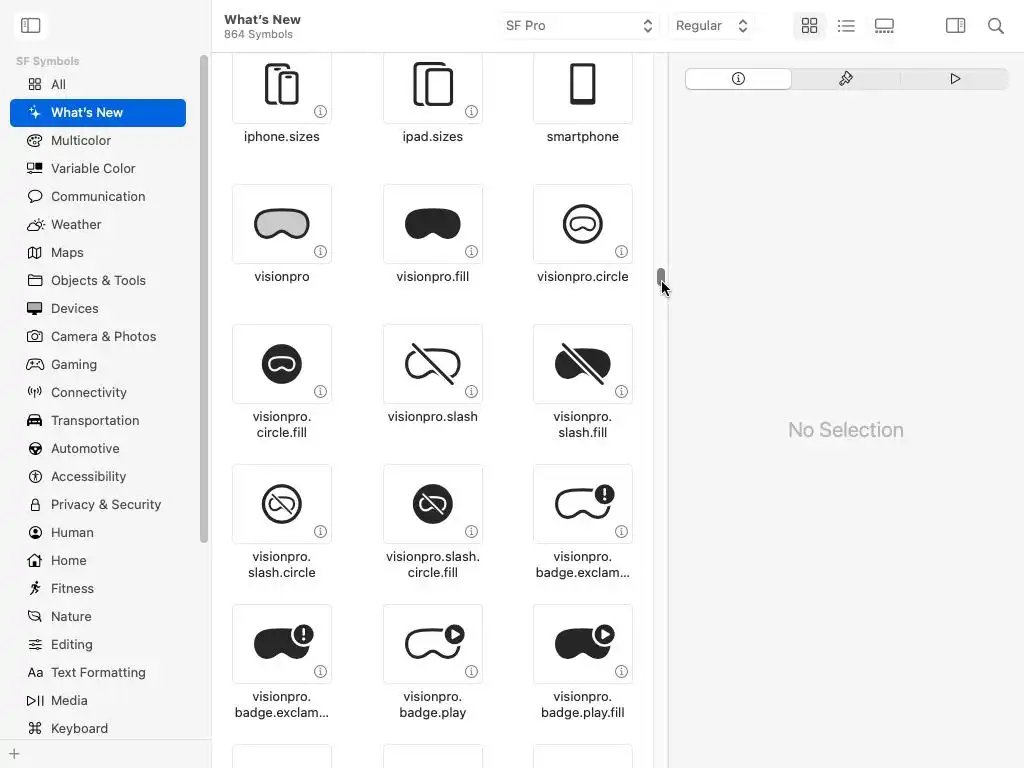Screen dimensions: 1024x768
Task: Open the Keyboard category
Action: click(98, 729)
